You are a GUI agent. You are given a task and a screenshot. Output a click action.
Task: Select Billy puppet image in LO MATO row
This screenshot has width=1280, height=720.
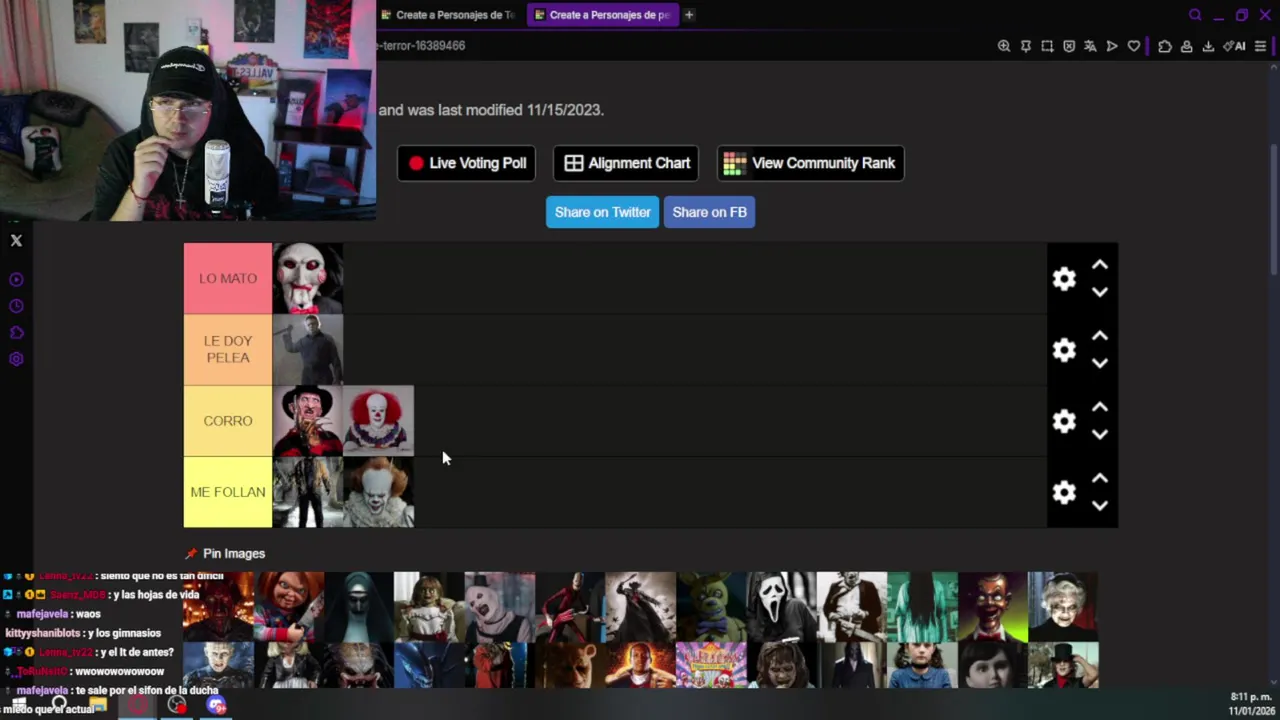pyautogui.click(x=308, y=279)
